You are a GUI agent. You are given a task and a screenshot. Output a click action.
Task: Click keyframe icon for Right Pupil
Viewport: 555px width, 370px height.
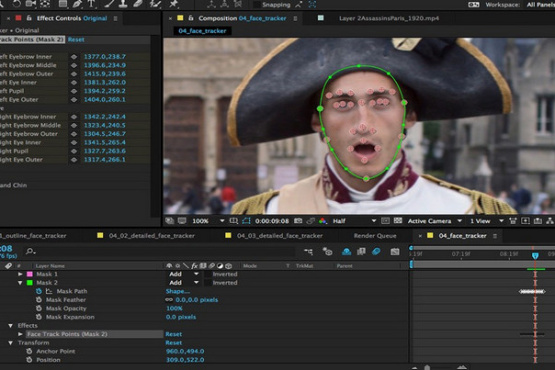pos(74,151)
